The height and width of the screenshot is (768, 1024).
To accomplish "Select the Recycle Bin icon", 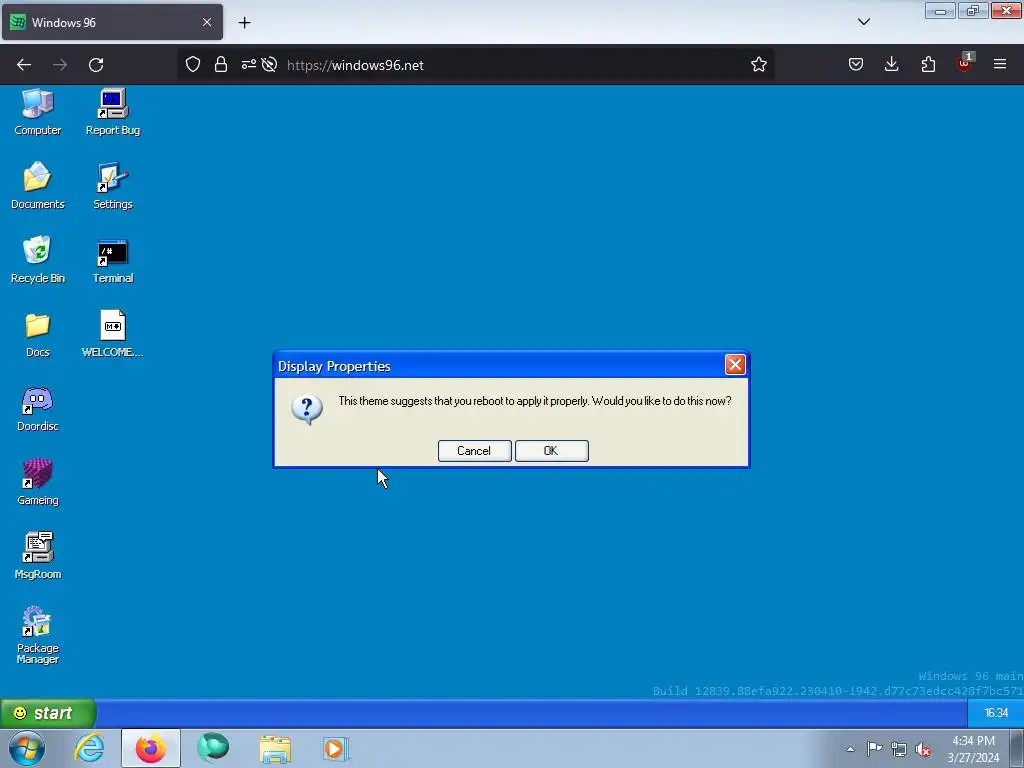I will tap(38, 260).
